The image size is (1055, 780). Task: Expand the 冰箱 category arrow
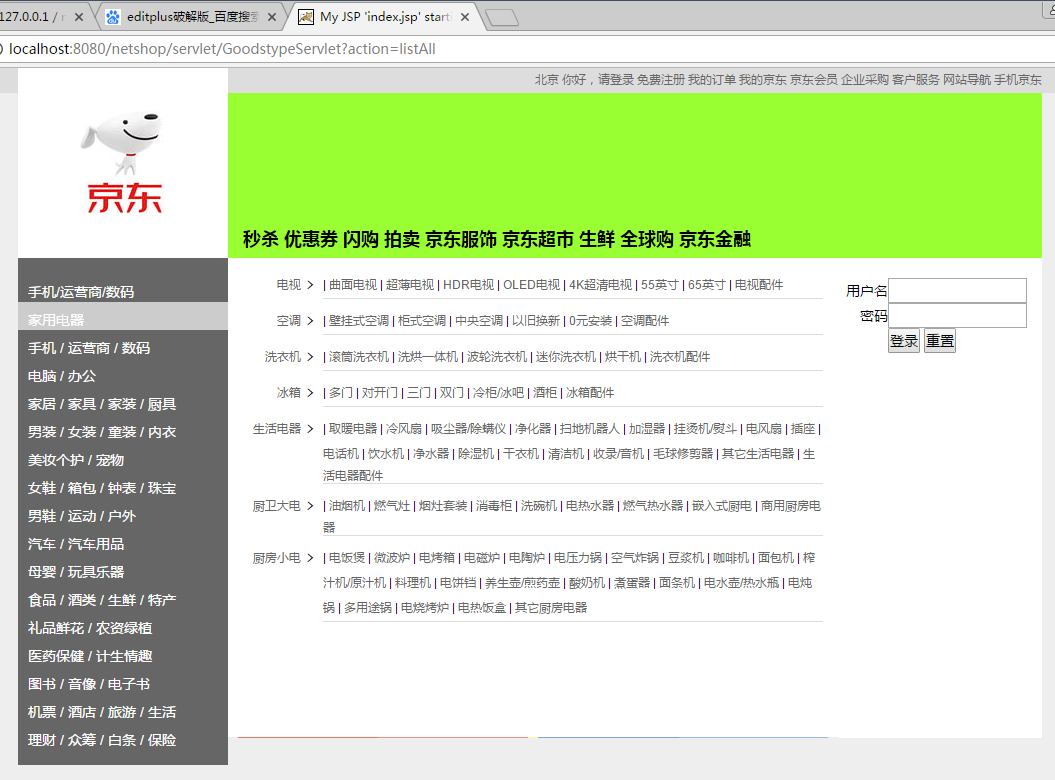click(x=310, y=393)
